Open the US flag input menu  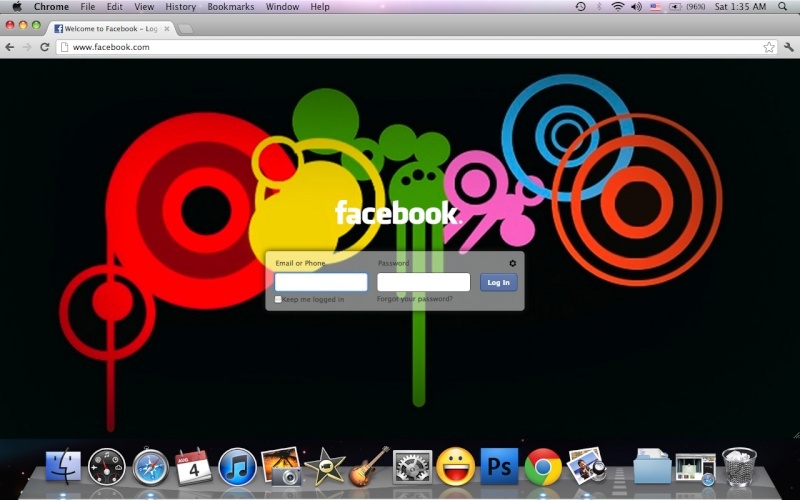click(656, 7)
